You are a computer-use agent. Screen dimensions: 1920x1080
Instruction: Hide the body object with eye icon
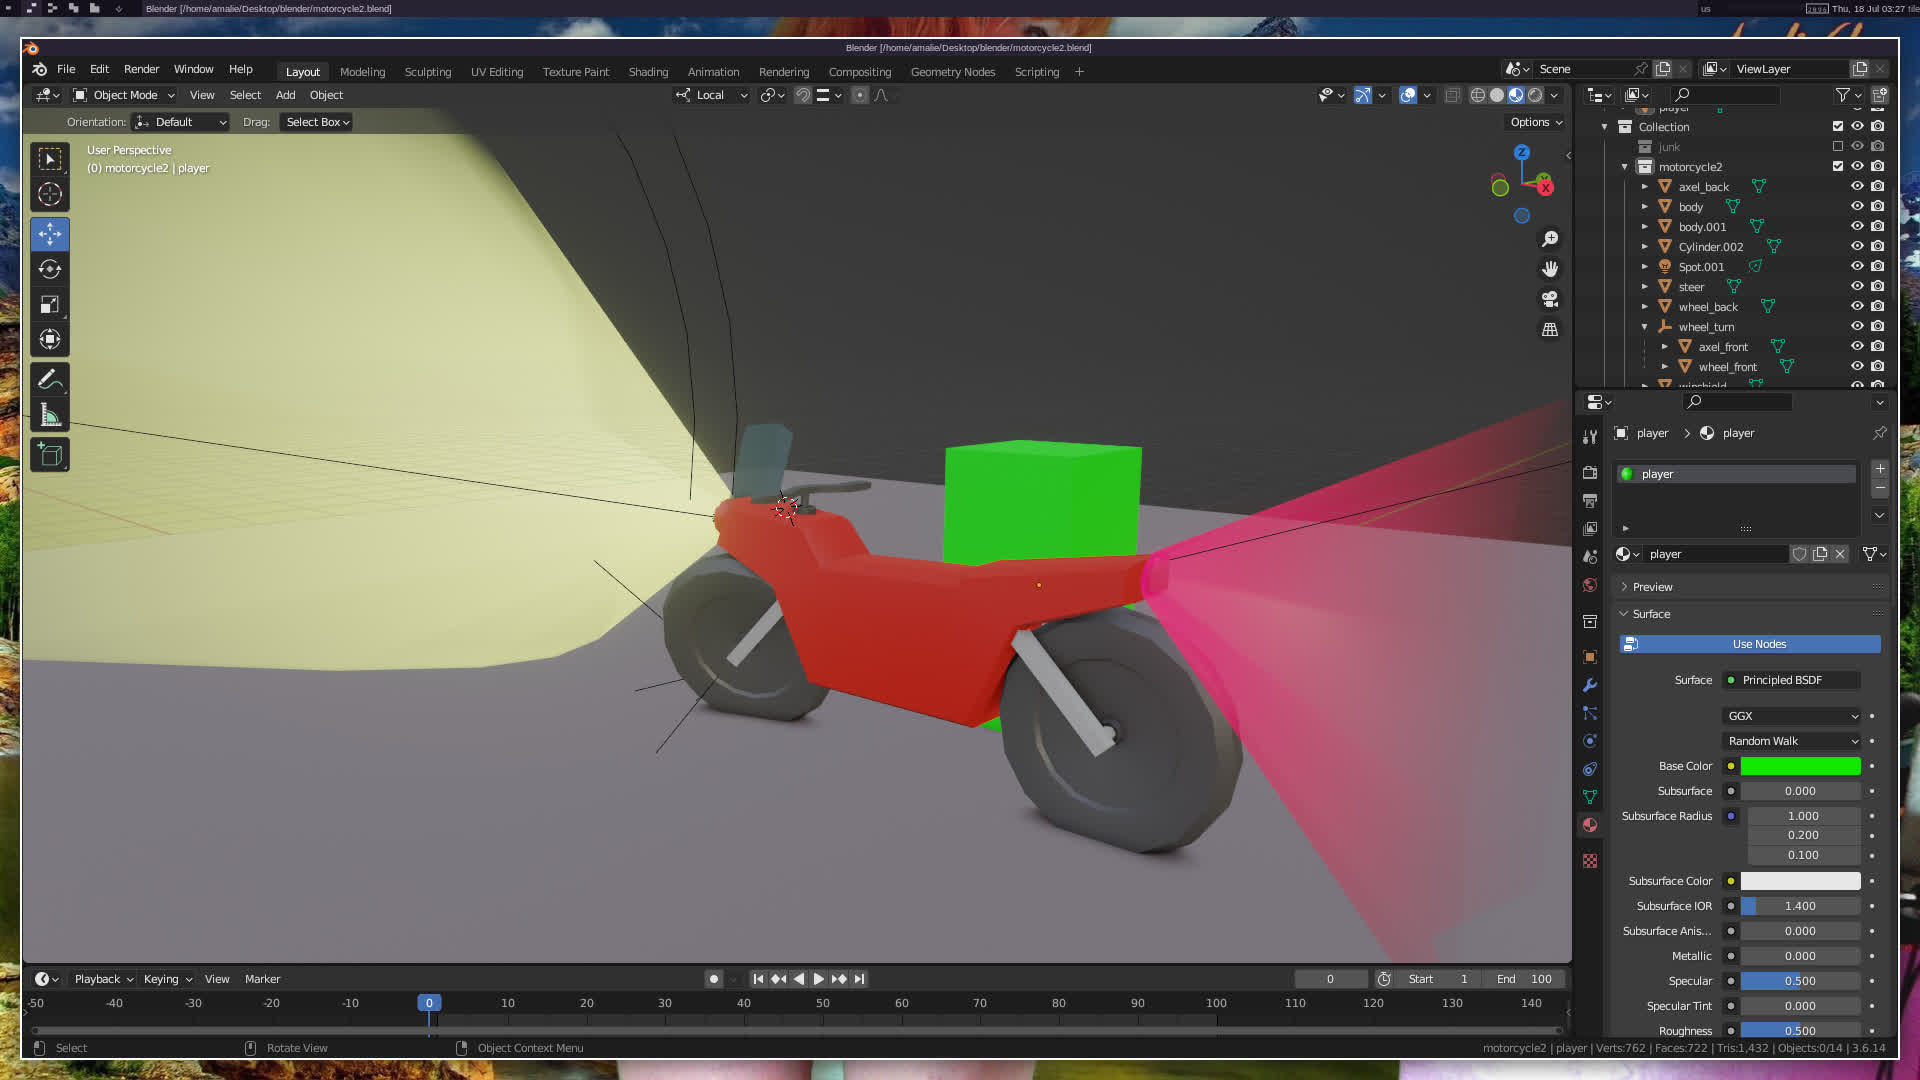point(1857,207)
